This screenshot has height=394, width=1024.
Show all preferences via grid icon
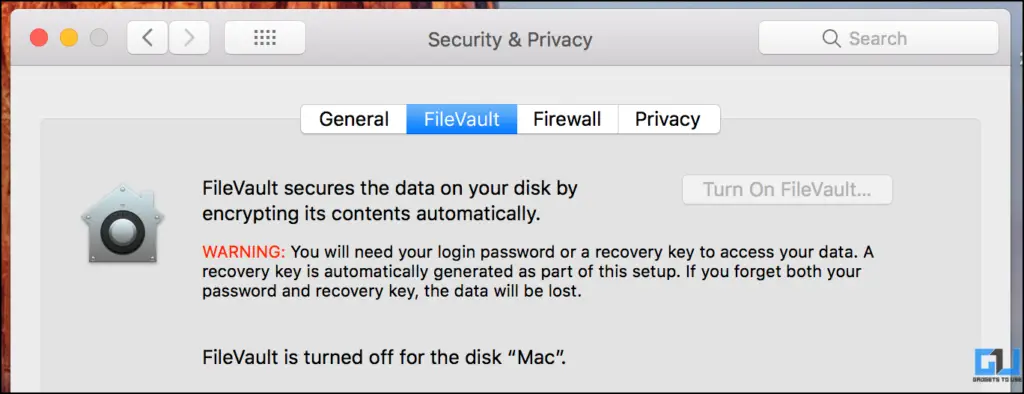click(264, 38)
